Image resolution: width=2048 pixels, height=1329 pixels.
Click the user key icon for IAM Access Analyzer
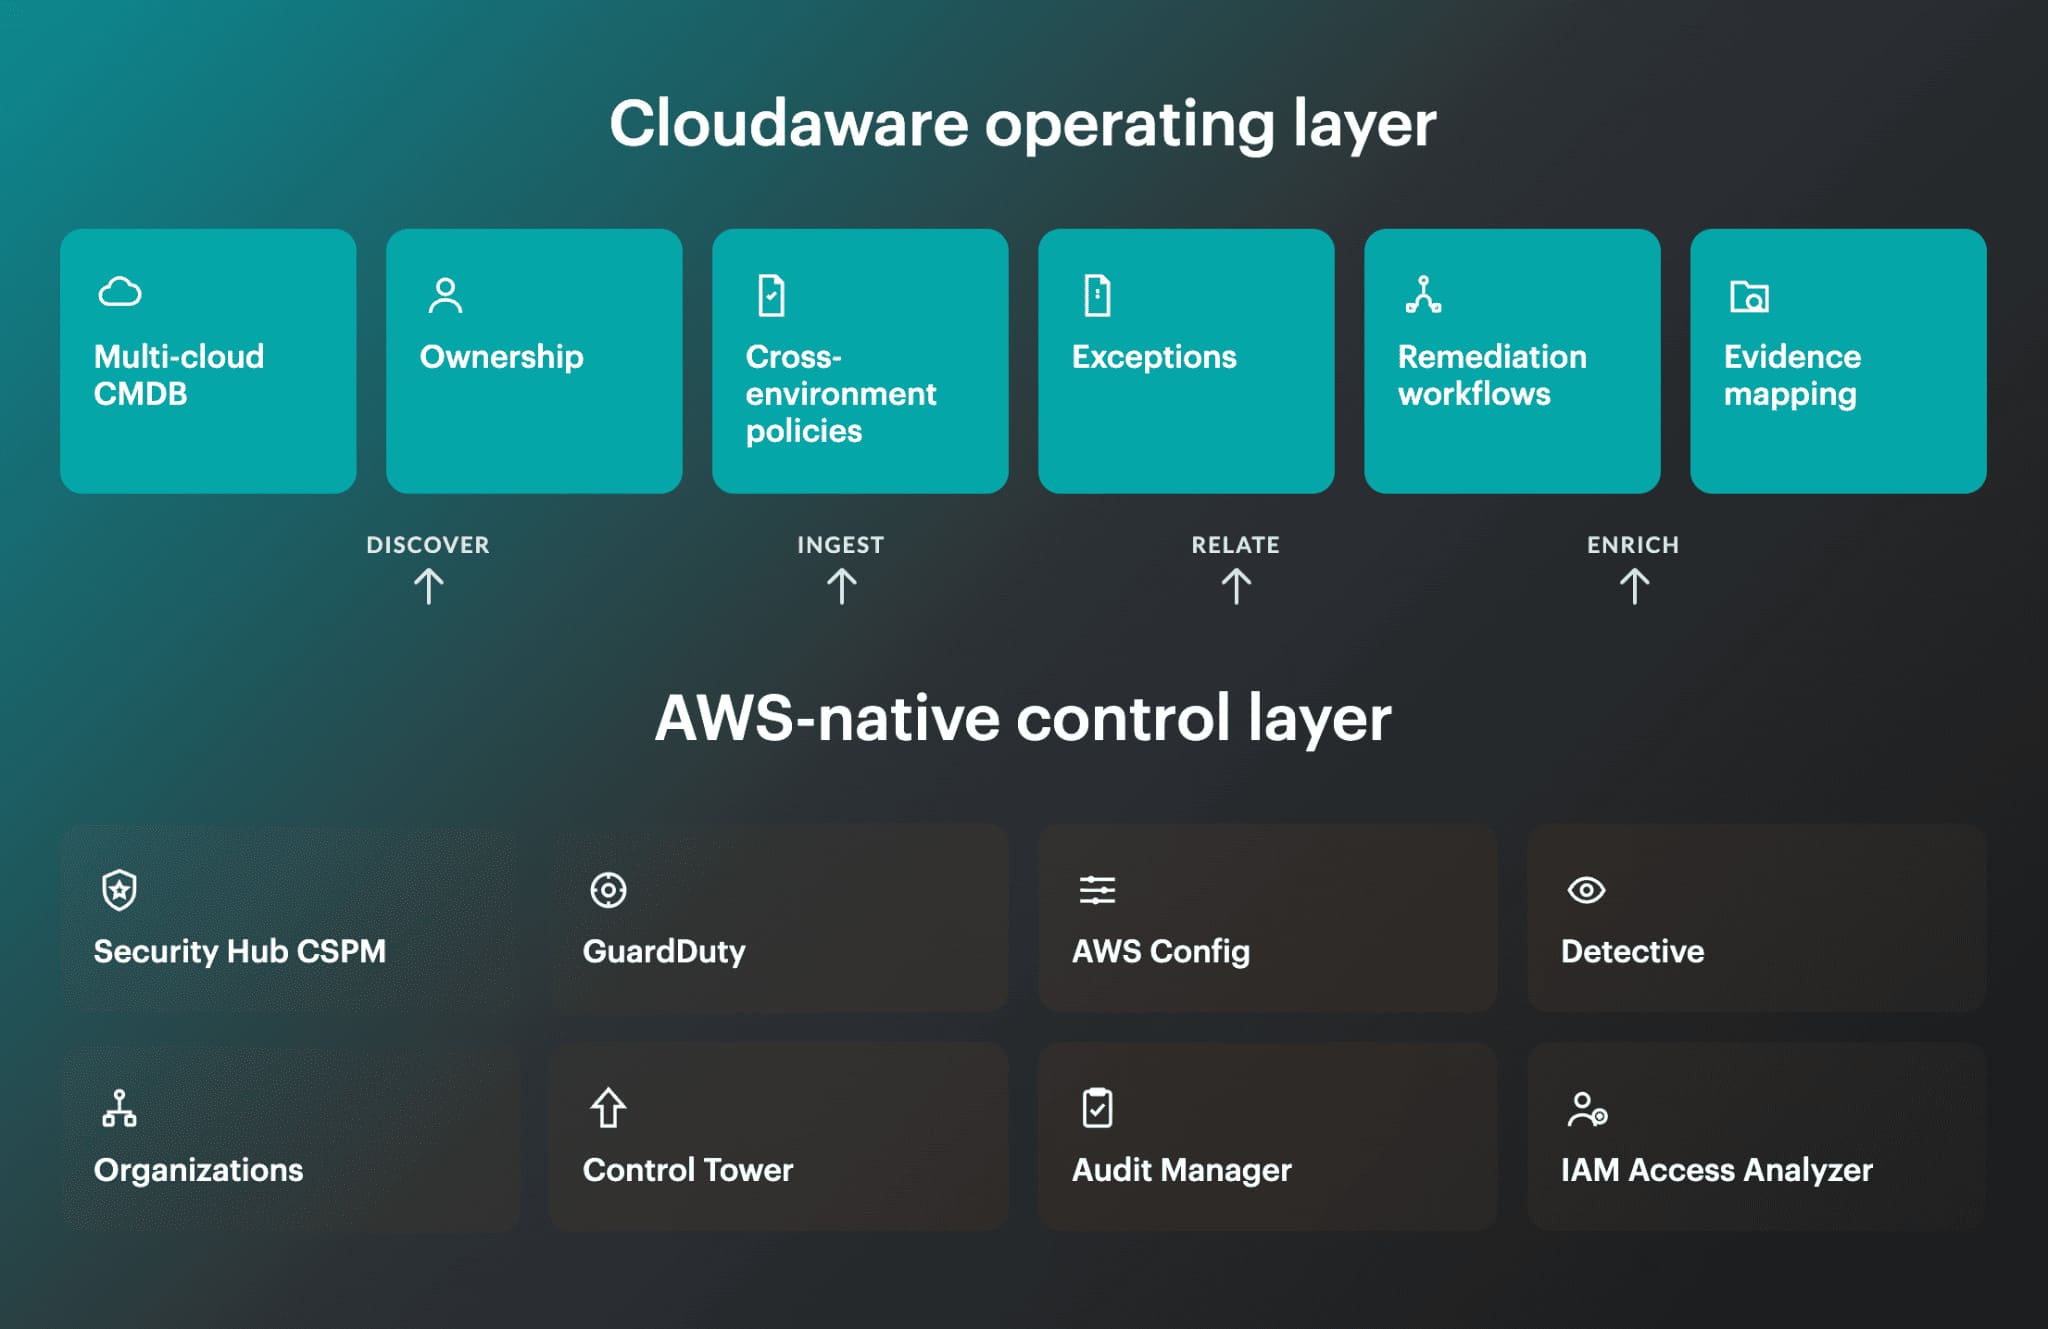pyautogui.click(x=1587, y=1109)
